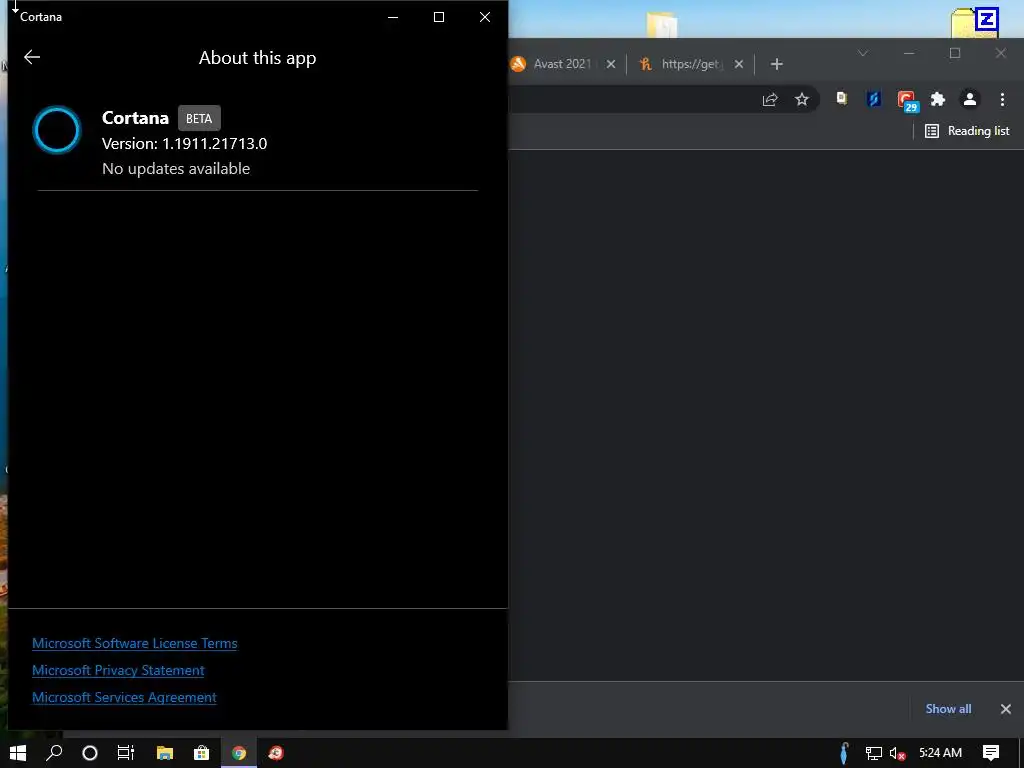This screenshot has width=1024, height=768.
Task: Close the Chrome downloads bar
Action: point(1006,709)
